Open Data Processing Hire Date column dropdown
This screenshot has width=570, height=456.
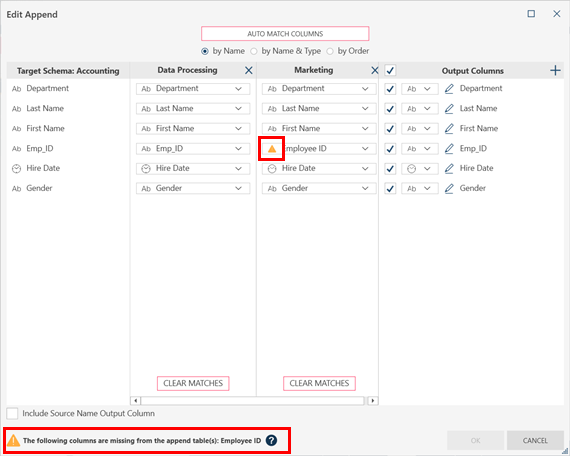193,168
